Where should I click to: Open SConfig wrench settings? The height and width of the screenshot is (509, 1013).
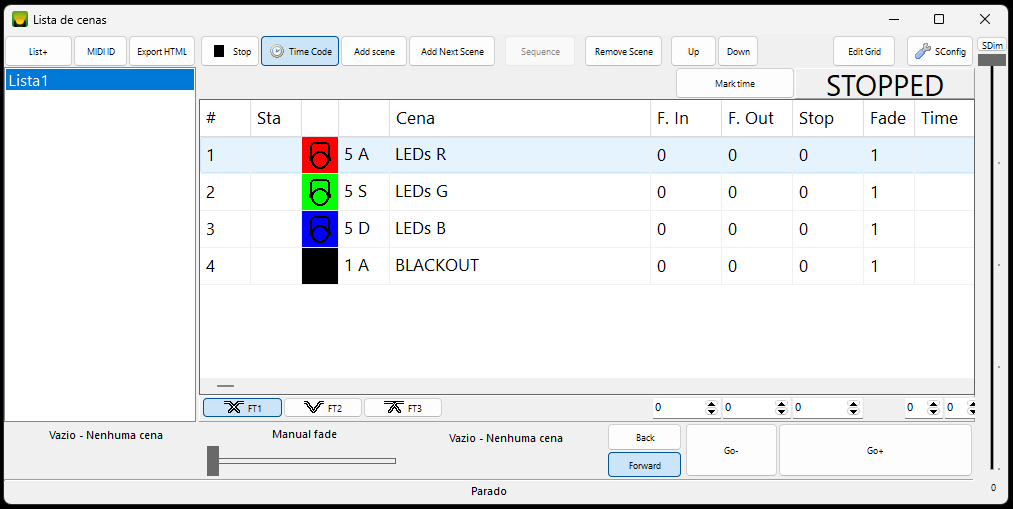point(939,52)
